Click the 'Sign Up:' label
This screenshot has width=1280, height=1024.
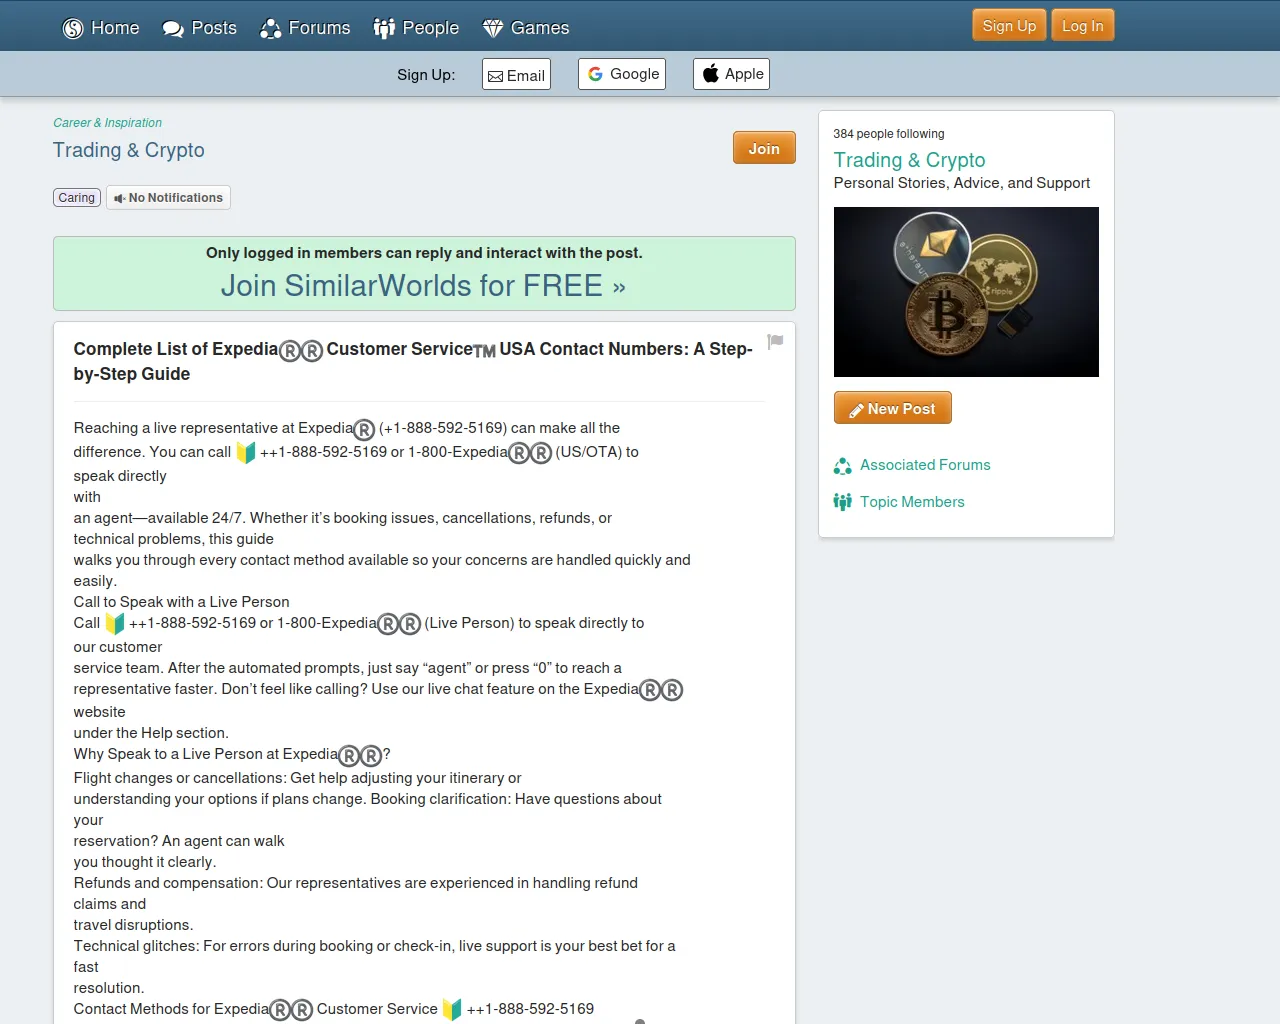coord(426,75)
